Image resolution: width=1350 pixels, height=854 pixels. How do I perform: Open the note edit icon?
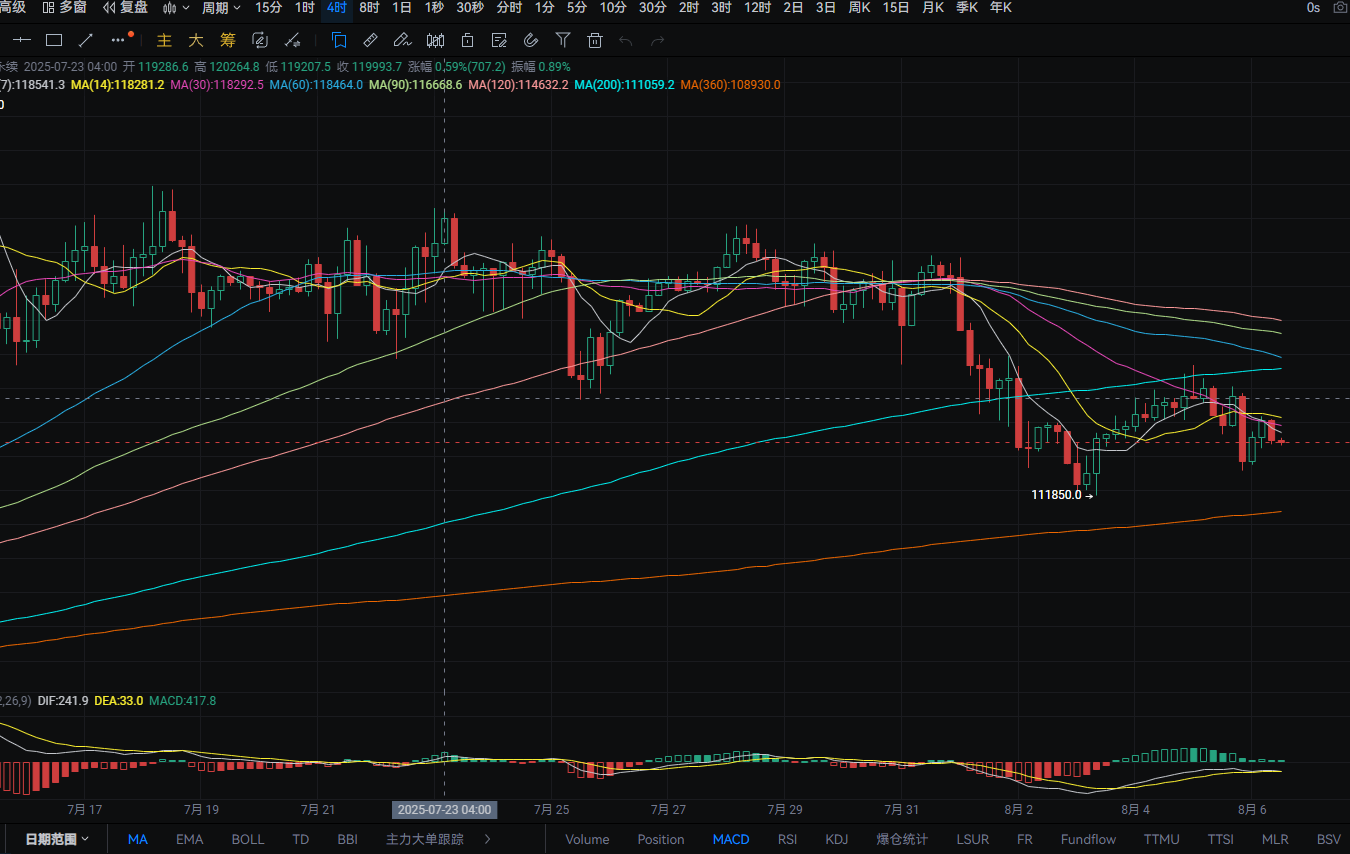499,40
